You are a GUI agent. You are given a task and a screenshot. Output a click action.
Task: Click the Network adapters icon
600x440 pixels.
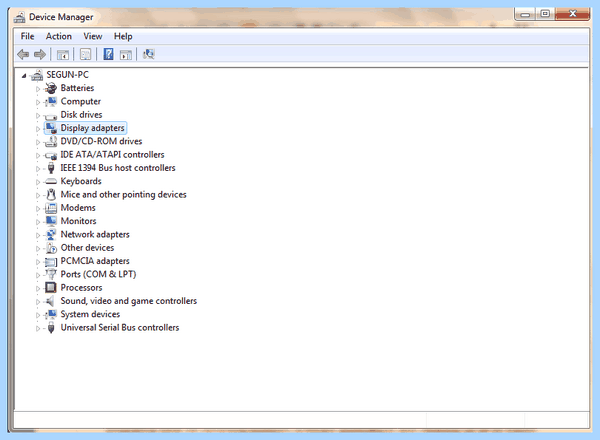pyautogui.click(x=51, y=235)
